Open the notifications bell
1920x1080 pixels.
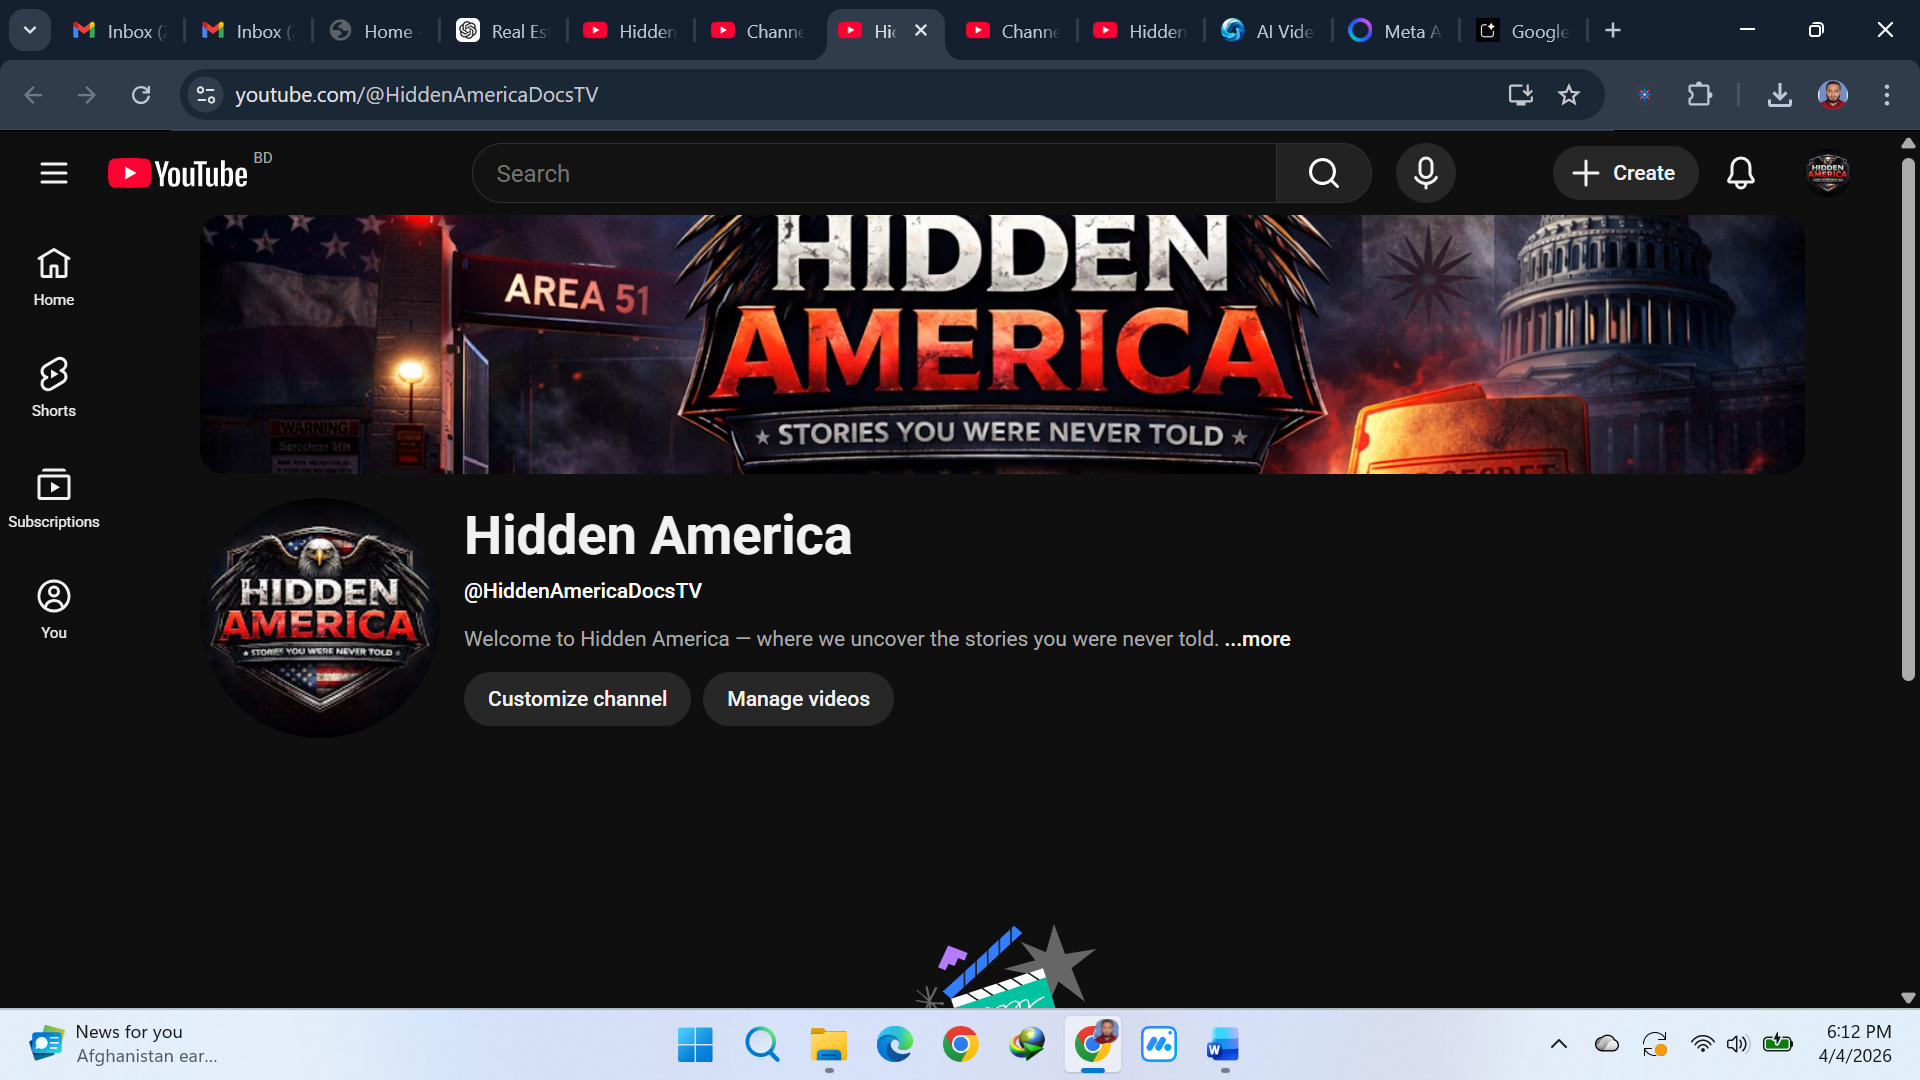tap(1740, 173)
